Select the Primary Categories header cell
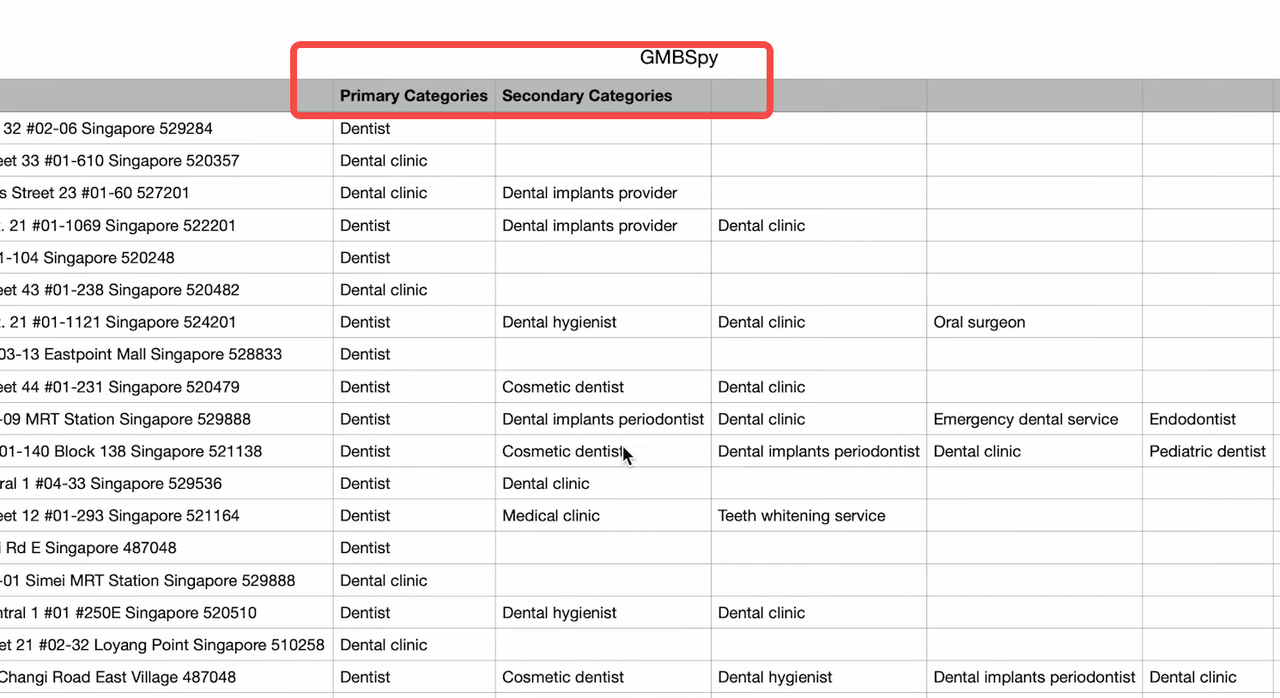Viewport: 1280px width, 698px height. (x=414, y=96)
